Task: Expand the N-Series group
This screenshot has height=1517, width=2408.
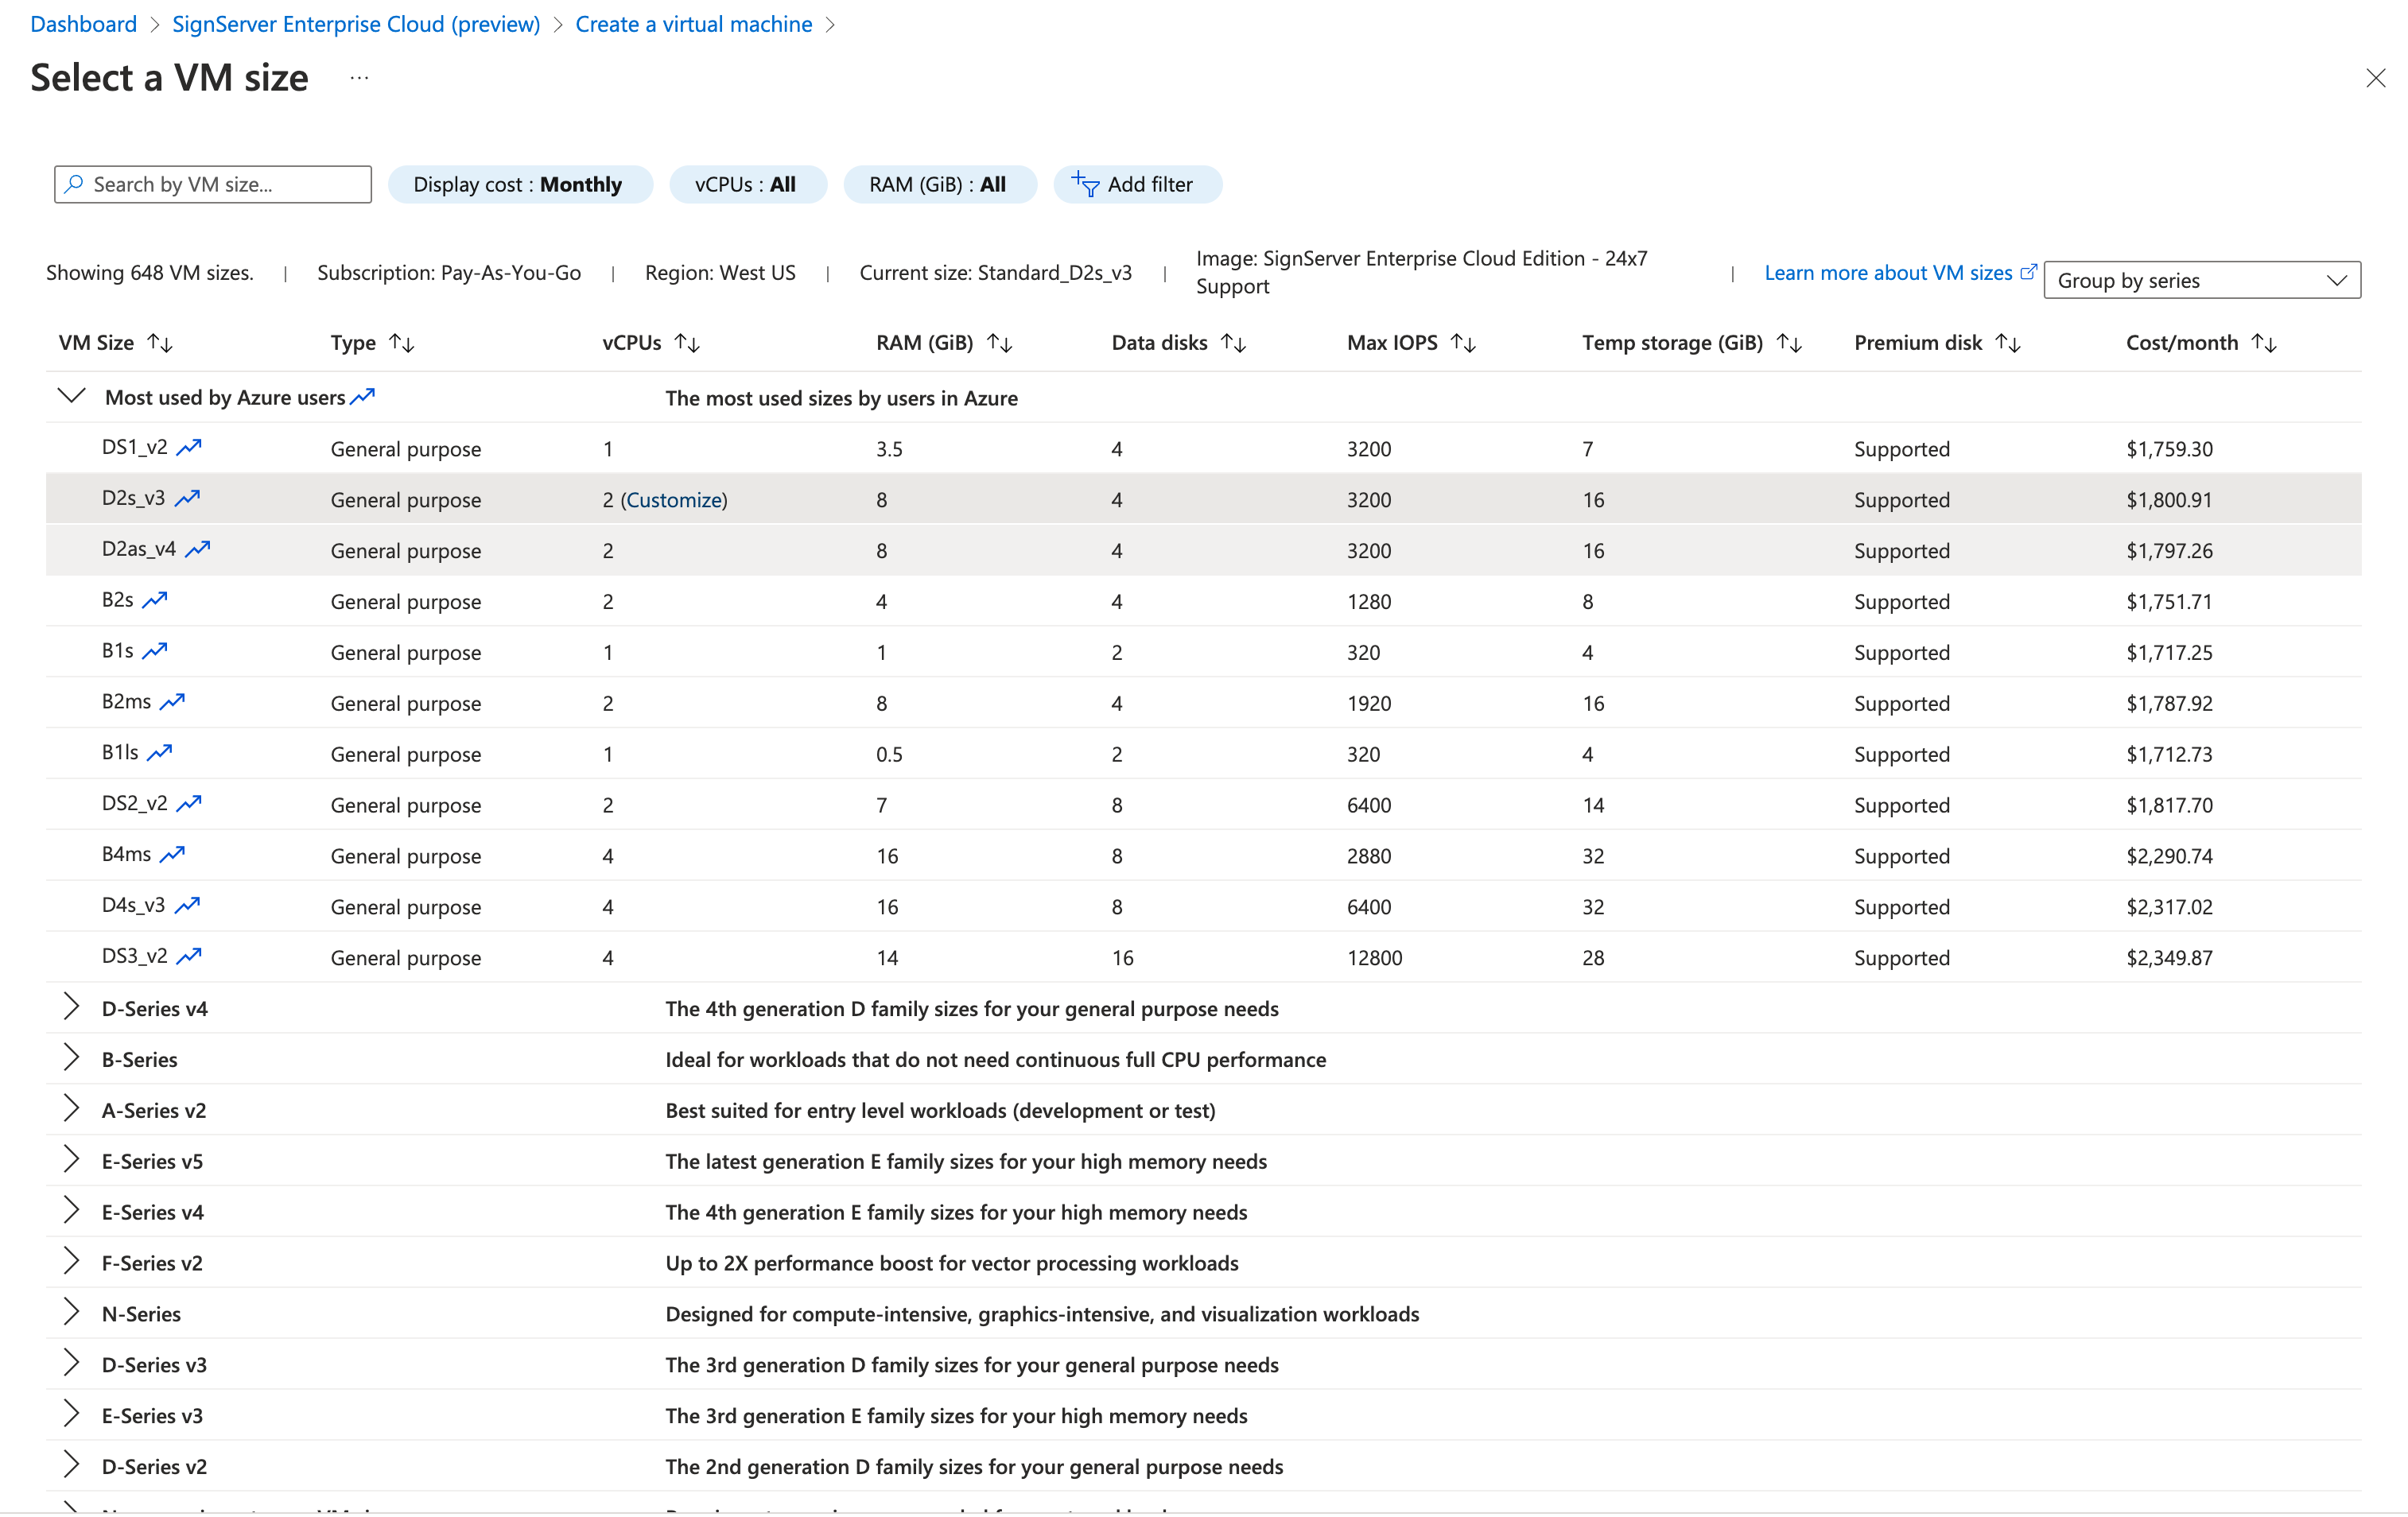Action: coord(71,1312)
